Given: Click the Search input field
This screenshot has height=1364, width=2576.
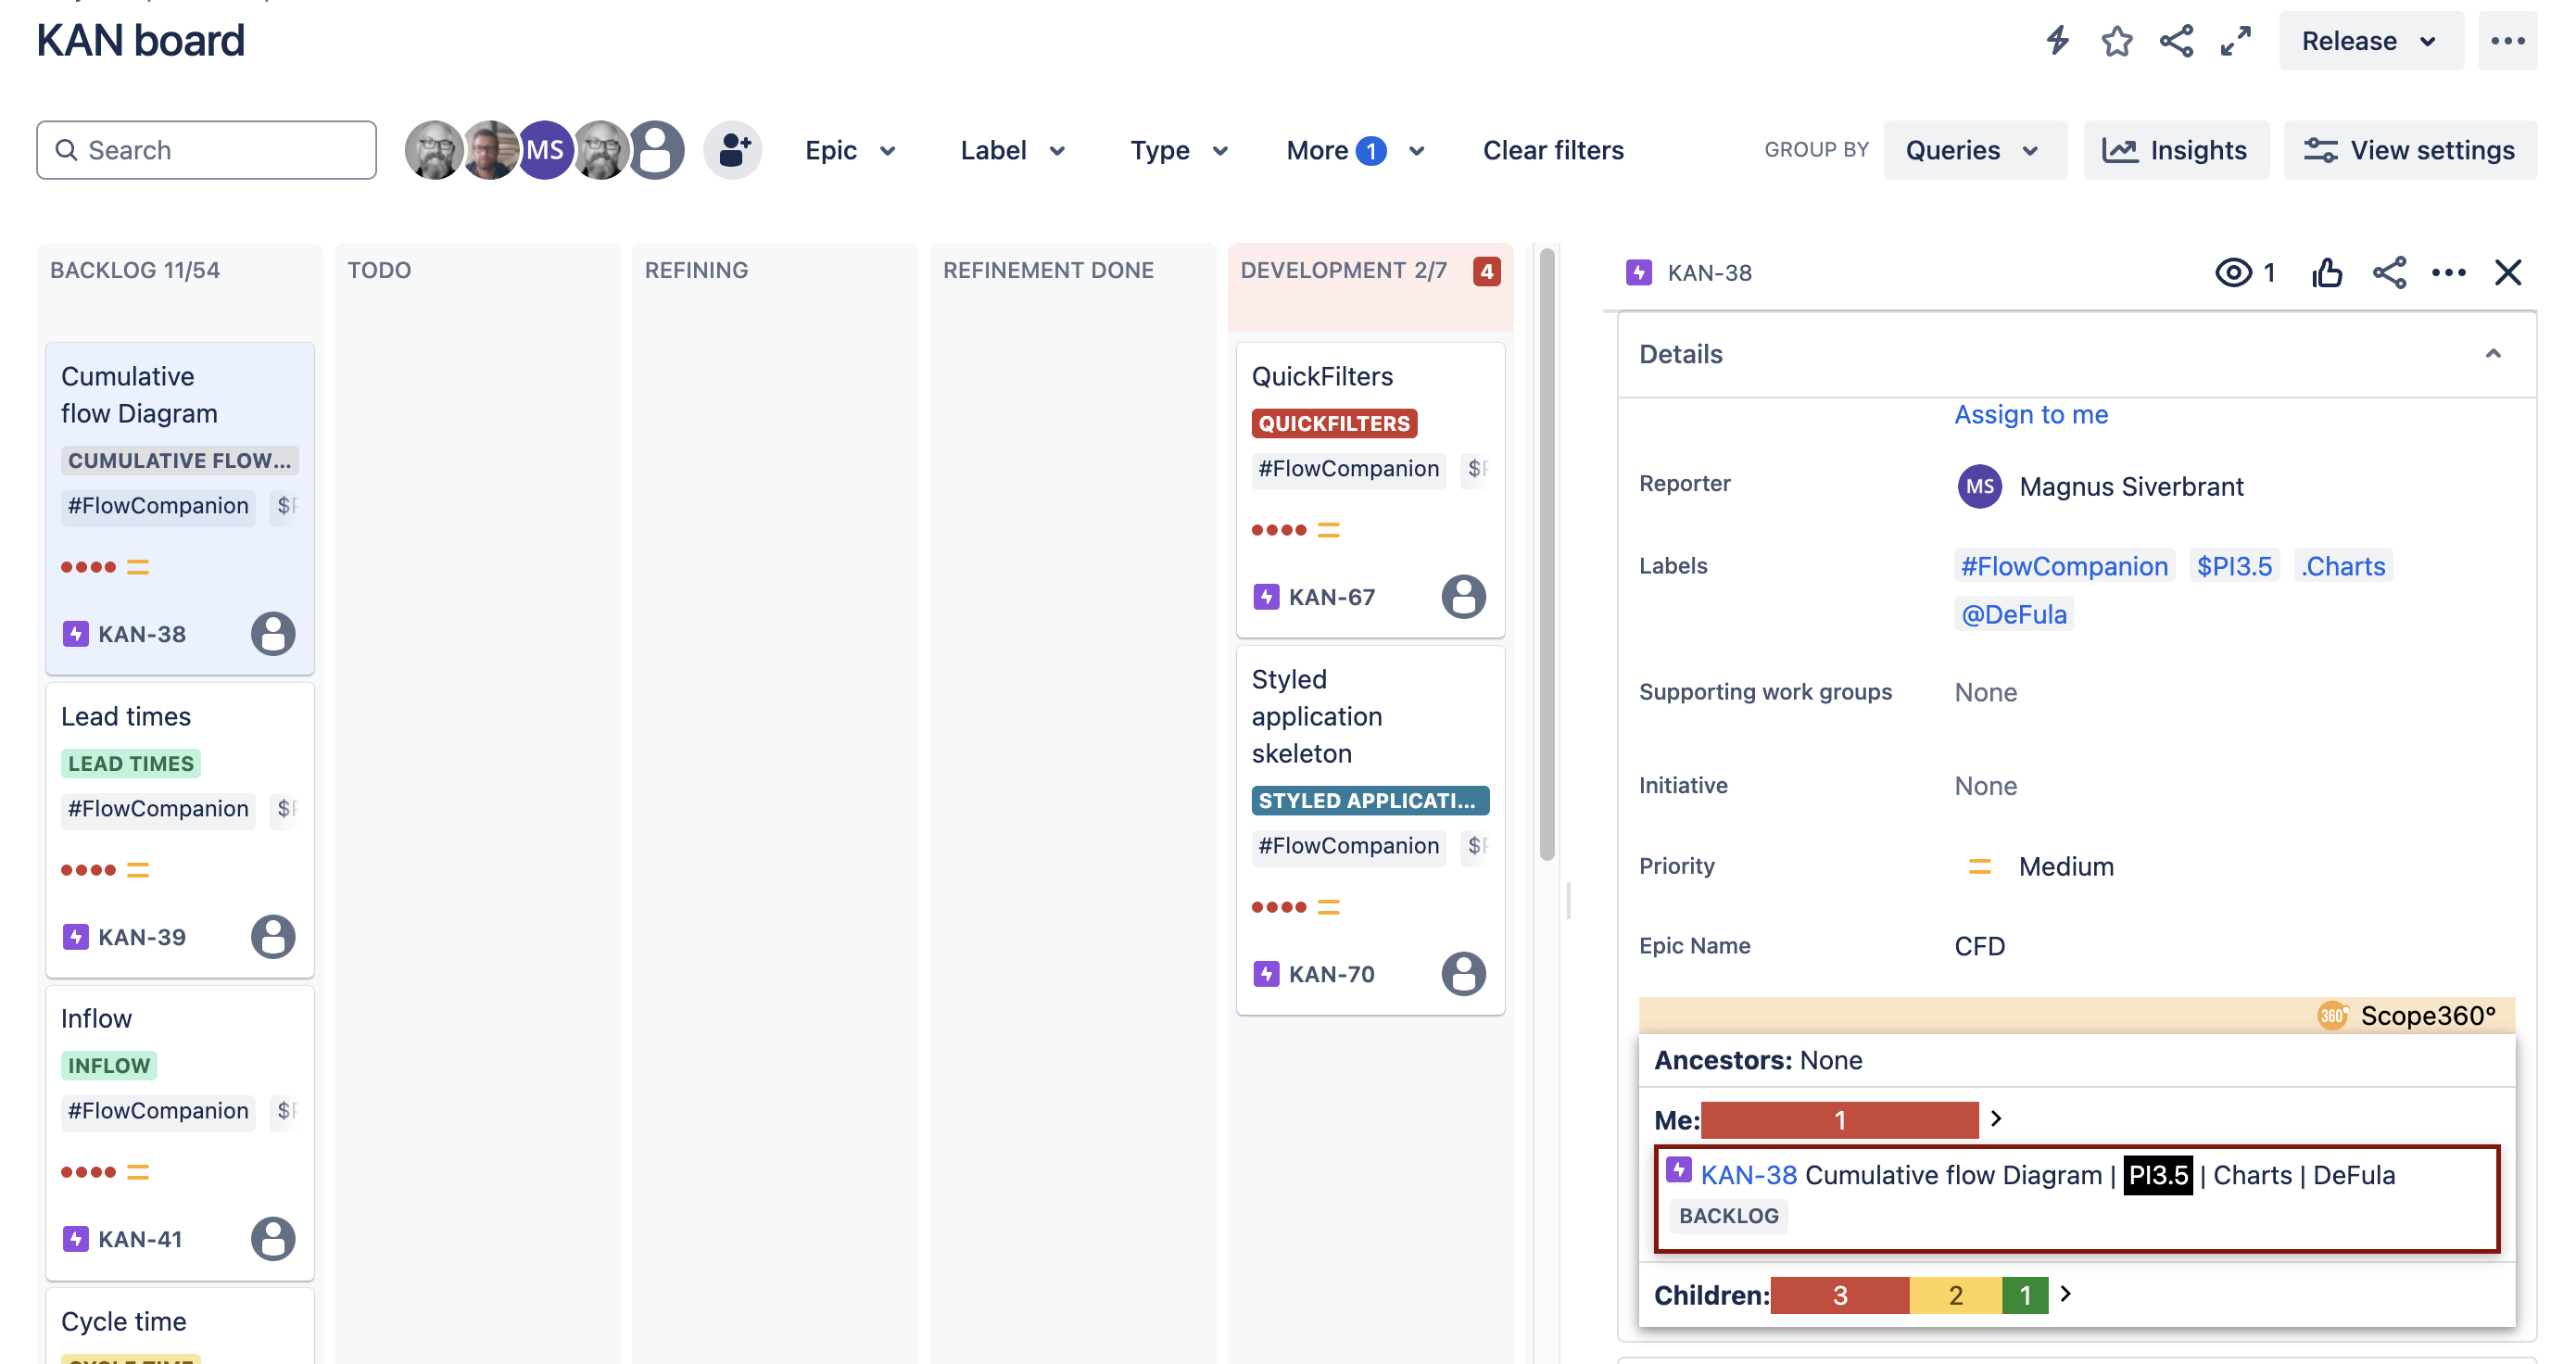Looking at the screenshot, I should (x=206, y=150).
